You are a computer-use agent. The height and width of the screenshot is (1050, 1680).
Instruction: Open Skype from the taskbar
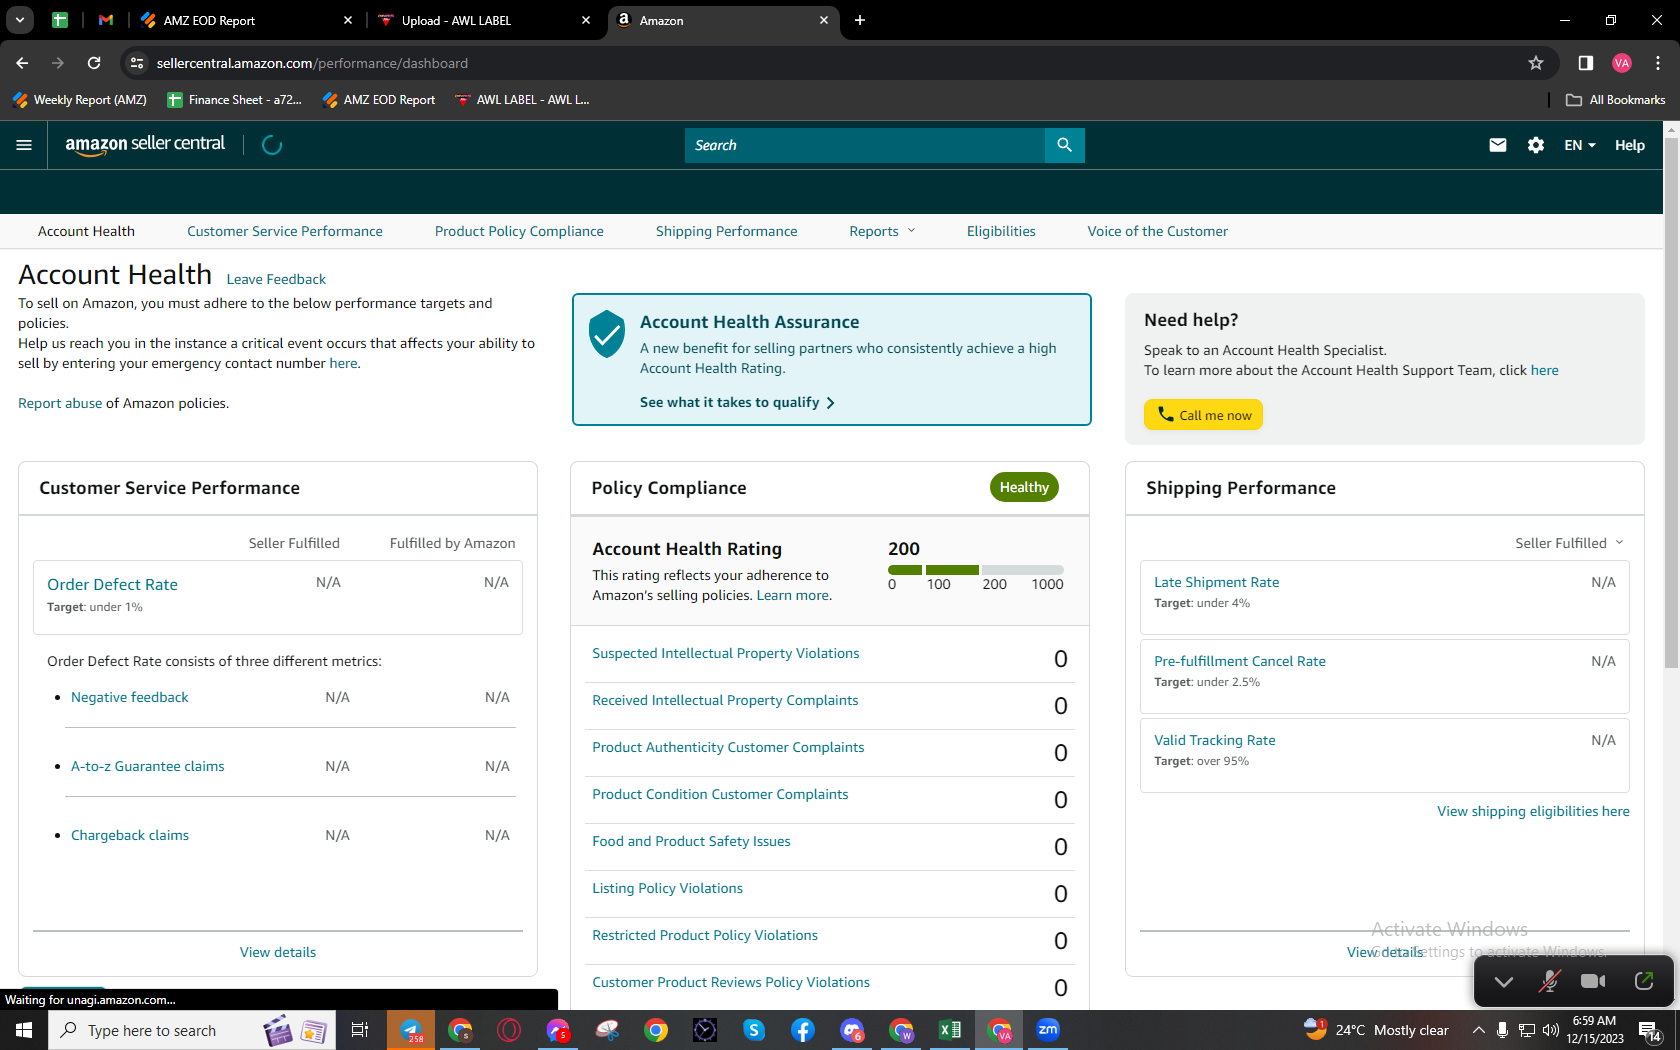click(x=754, y=1030)
